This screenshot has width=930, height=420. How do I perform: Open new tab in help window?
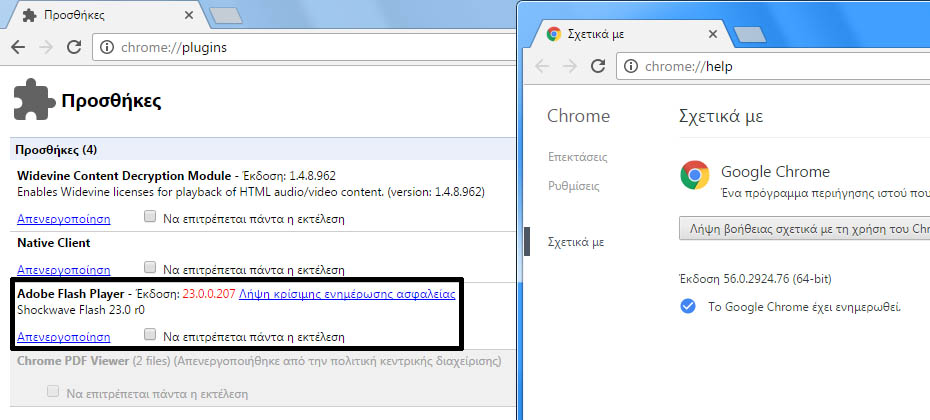point(750,35)
